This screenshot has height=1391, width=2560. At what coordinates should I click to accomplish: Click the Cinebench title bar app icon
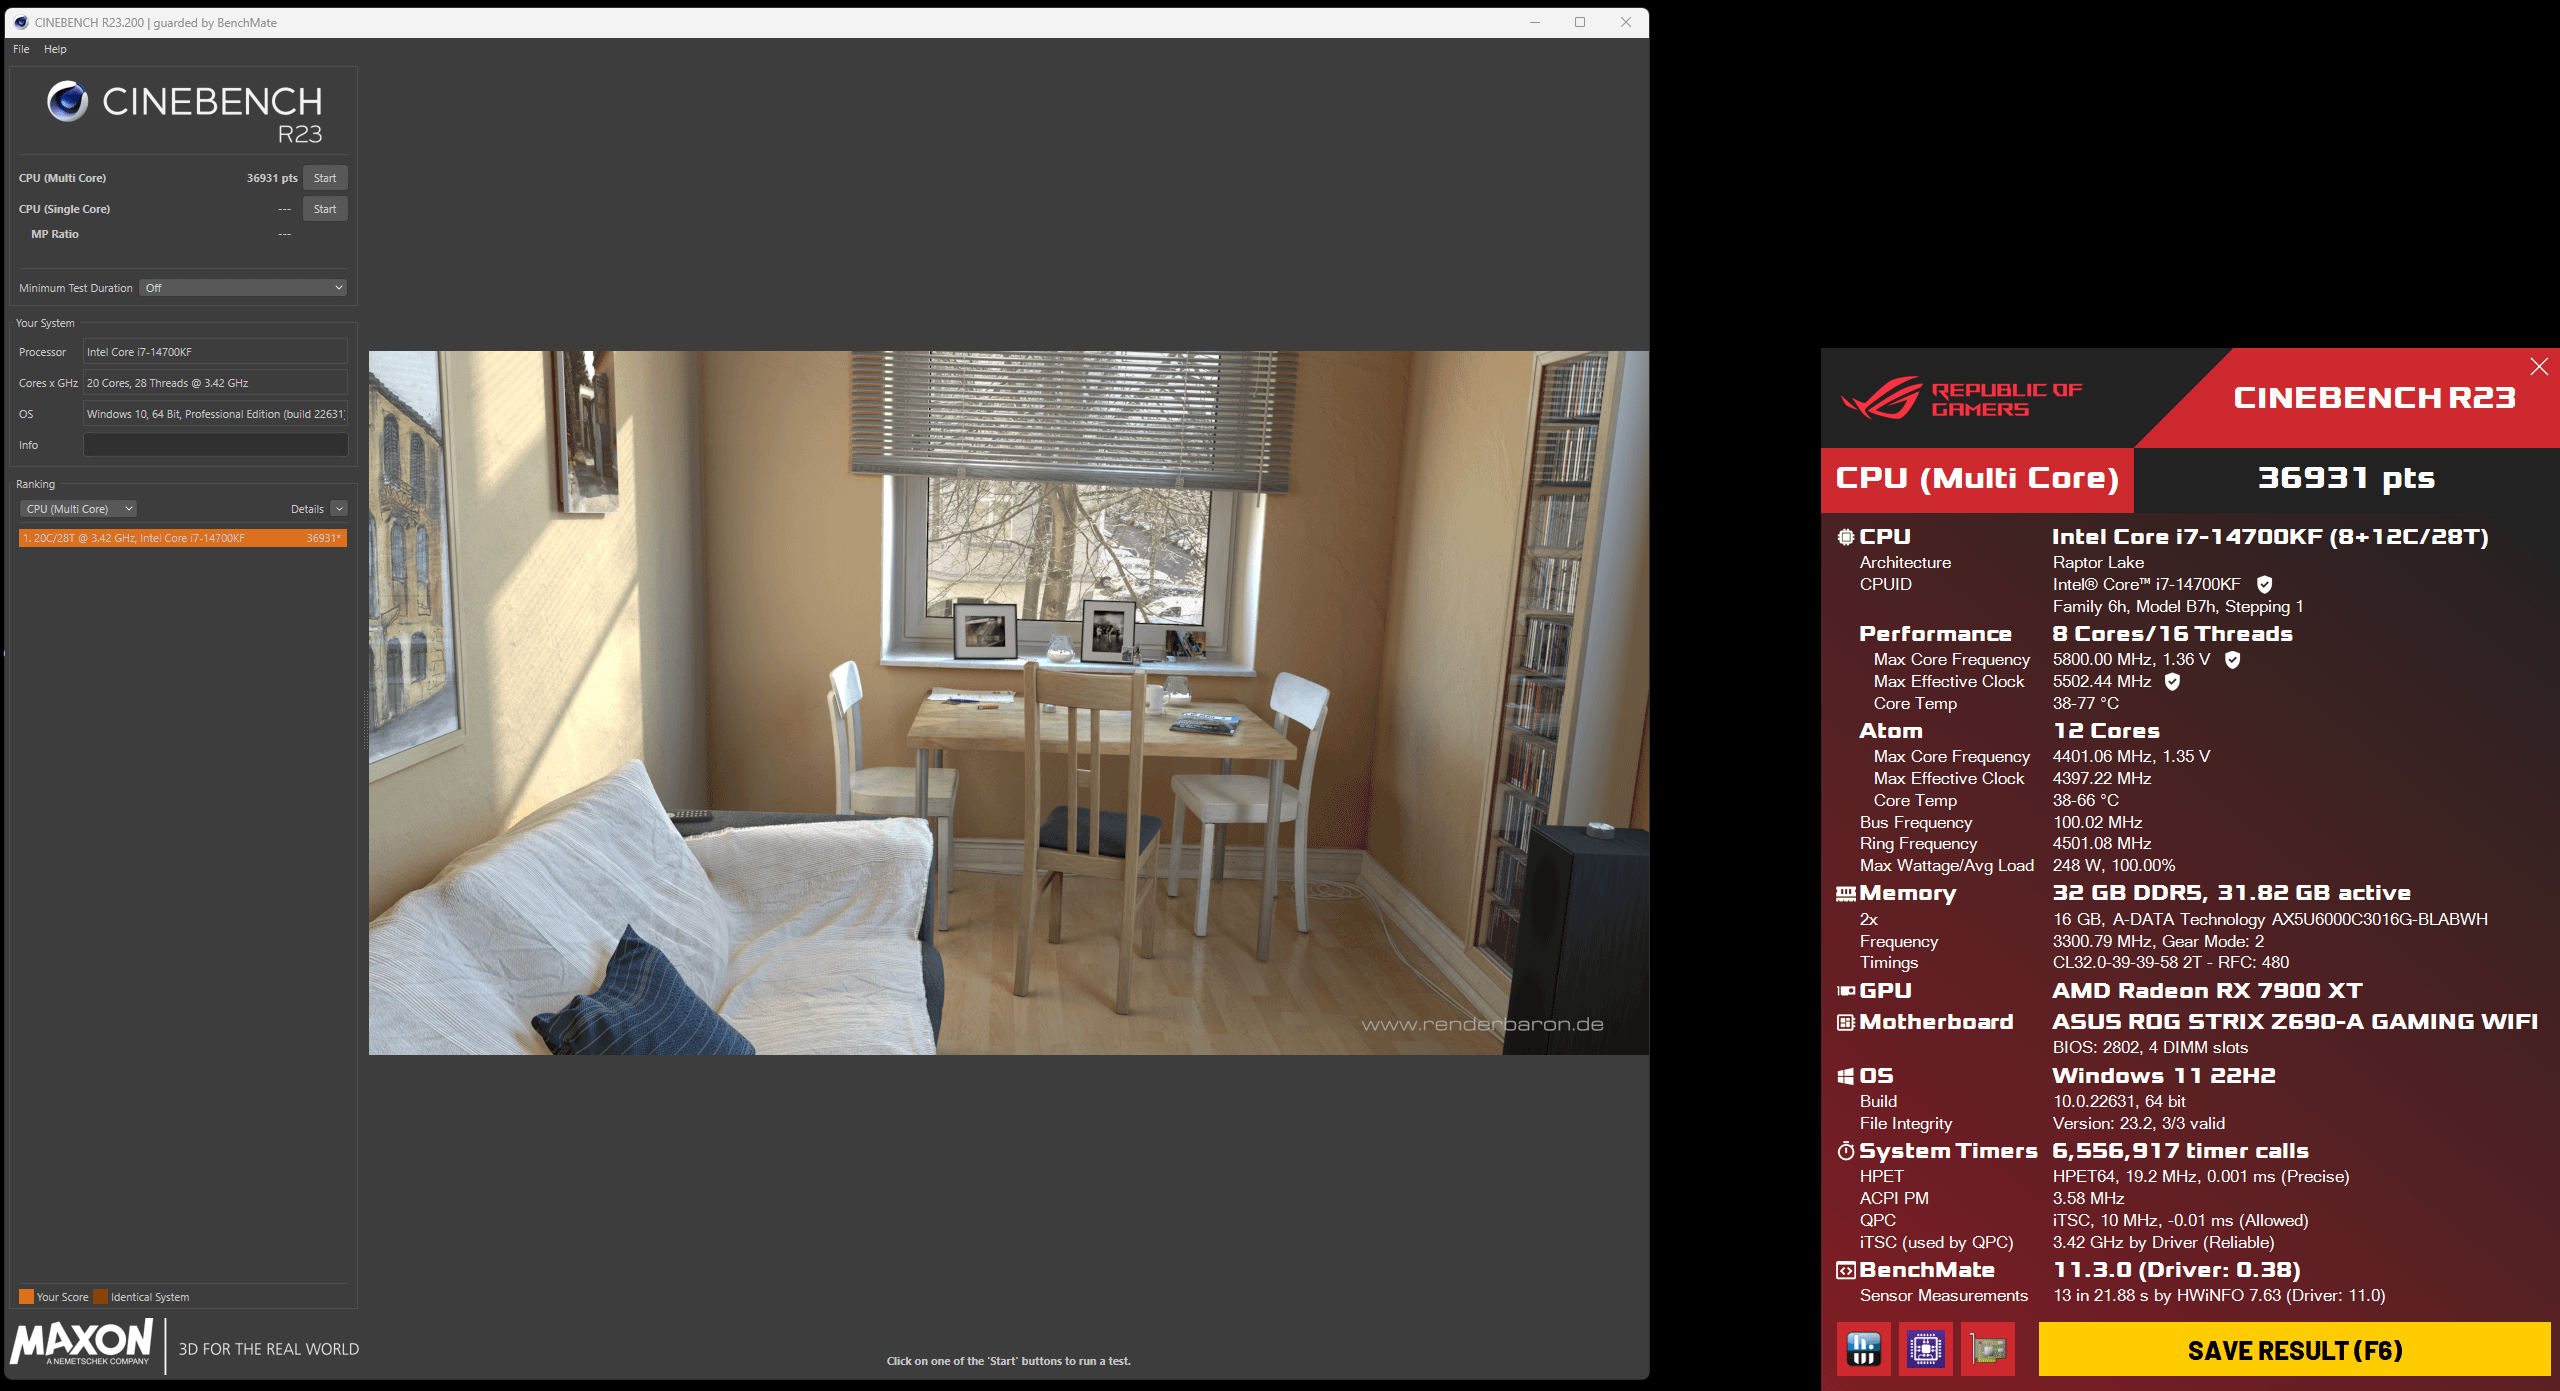point(21,22)
